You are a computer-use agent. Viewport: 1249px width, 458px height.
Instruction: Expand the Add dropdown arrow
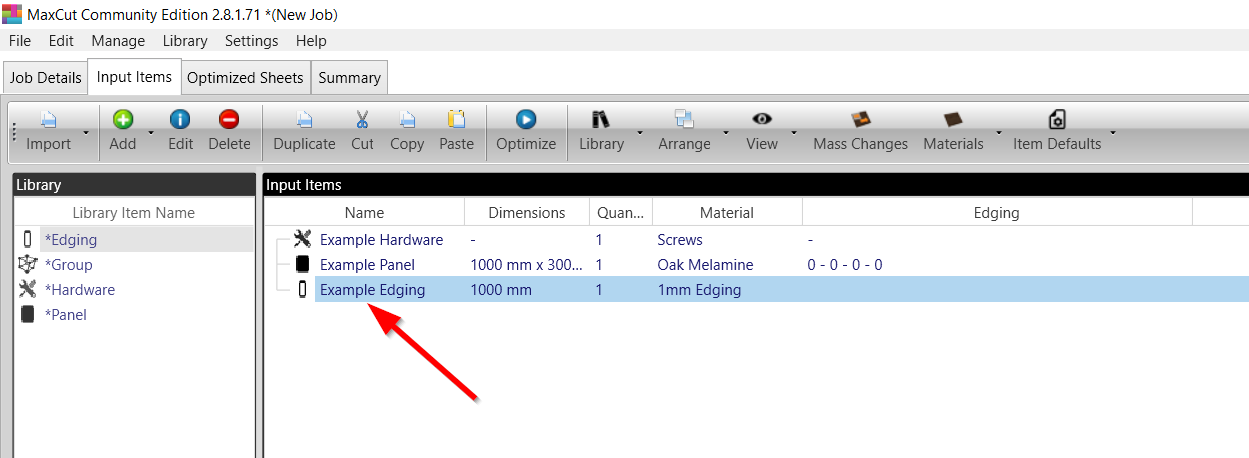pyautogui.click(x=150, y=132)
